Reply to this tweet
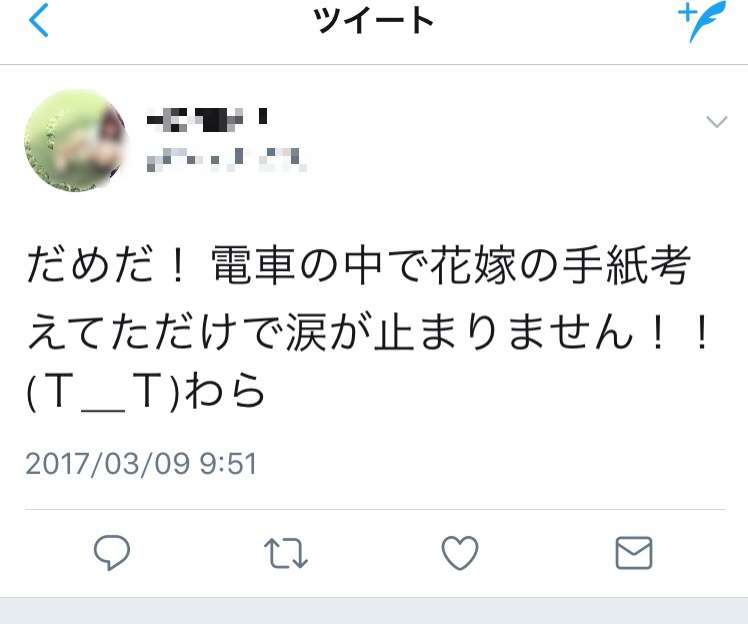The height and width of the screenshot is (624, 748). [112, 552]
